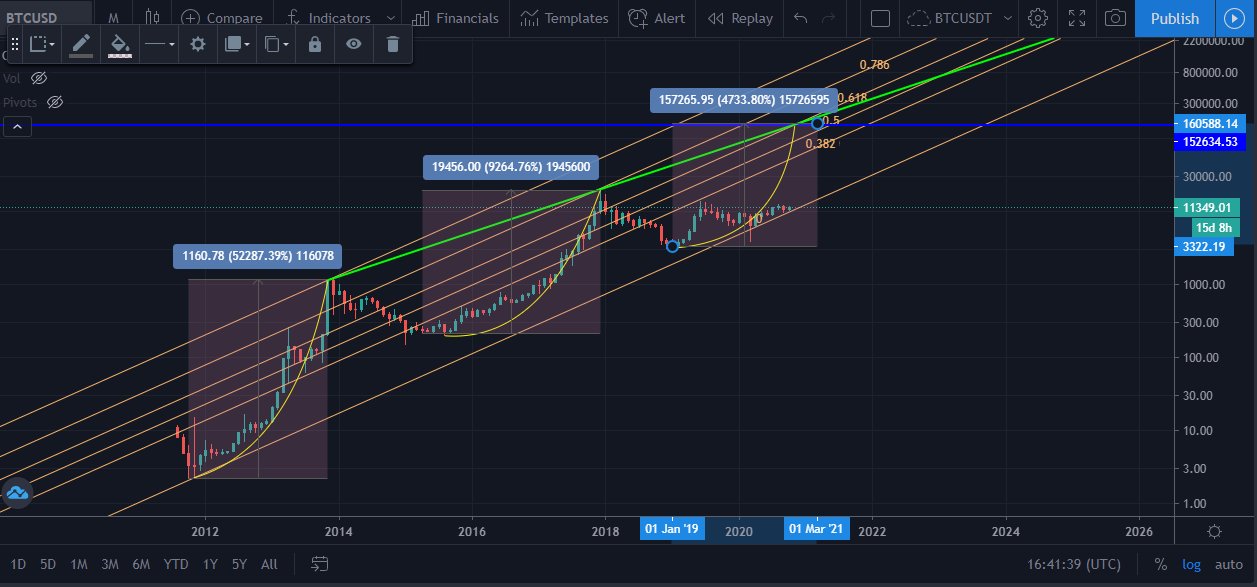Delete the selected drawing with trash icon
Screen dimensions: 1257x587
click(x=392, y=44)
